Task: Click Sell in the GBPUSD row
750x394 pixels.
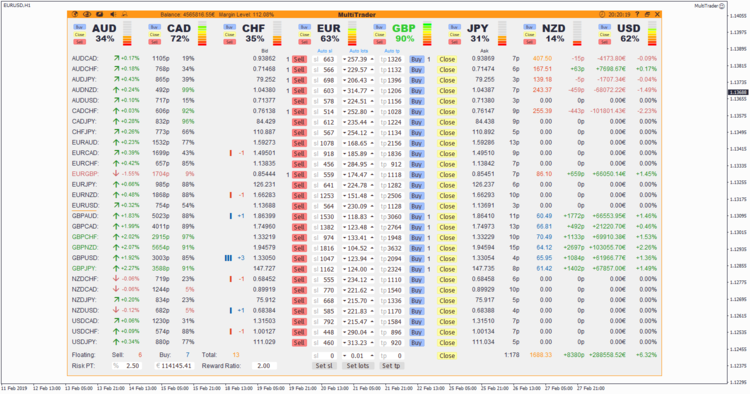Action: point(299,259)
